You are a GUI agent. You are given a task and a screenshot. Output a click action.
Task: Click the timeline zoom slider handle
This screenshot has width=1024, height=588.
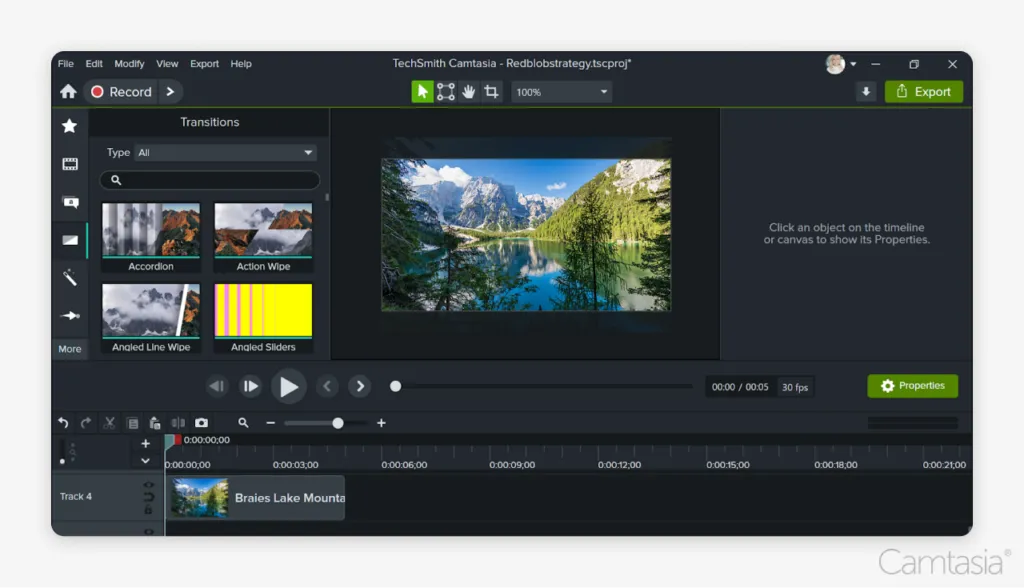[338, 423]
